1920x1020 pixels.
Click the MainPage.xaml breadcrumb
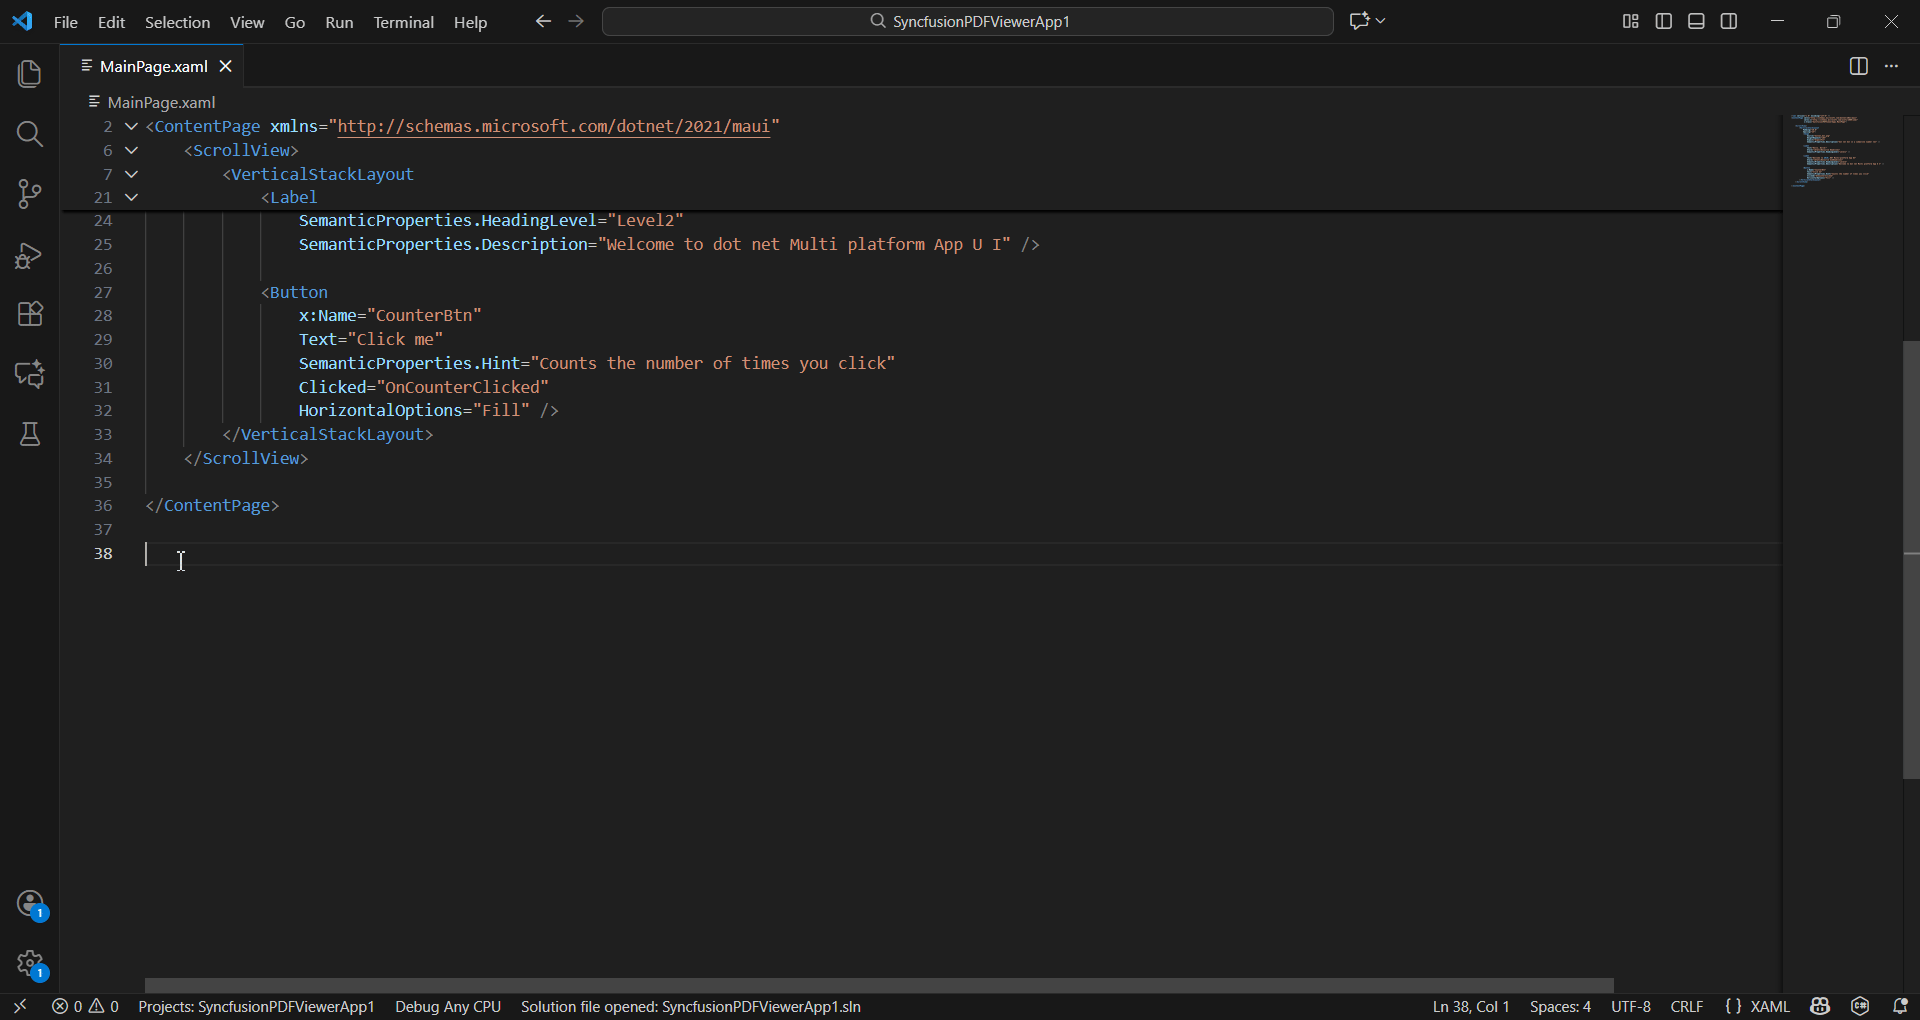coord(161,102)
